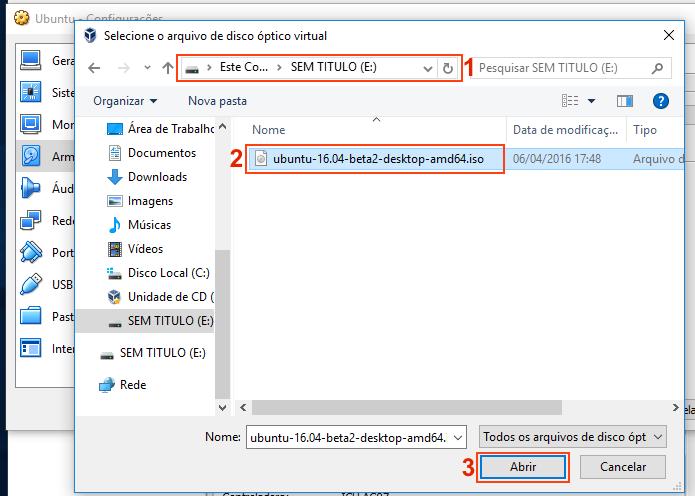This screenshot has width=695, height=496.
Task: Sort by Nome column header
Action: 269,130
